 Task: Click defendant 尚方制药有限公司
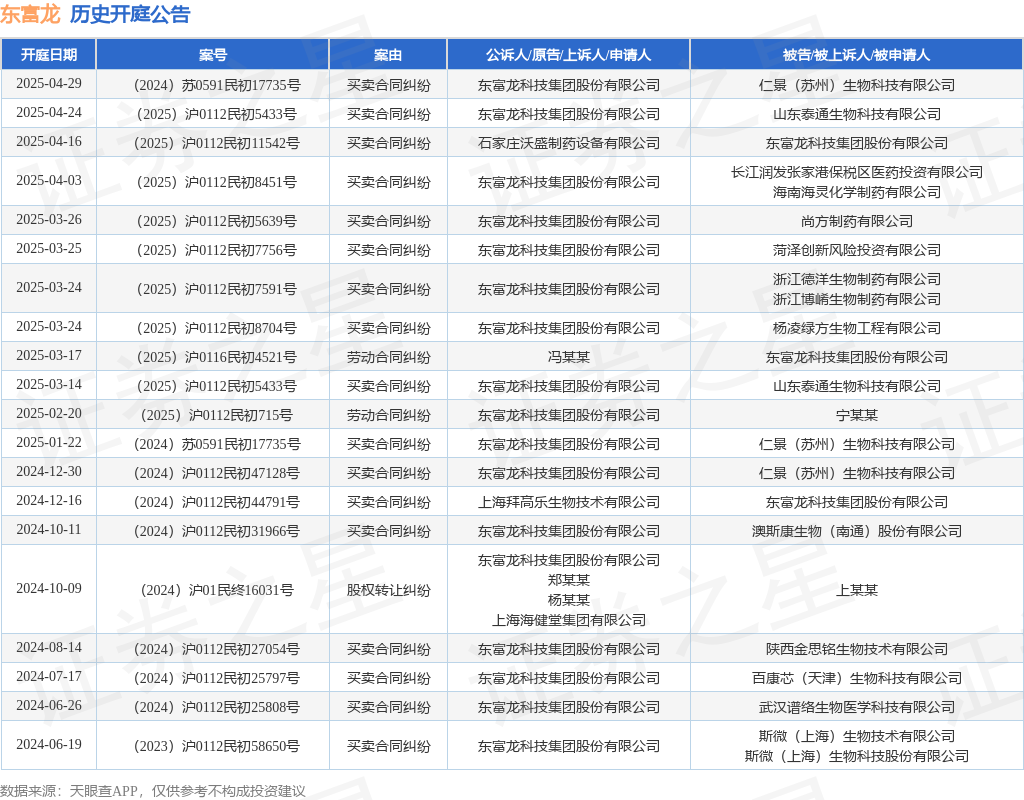point(857,221)
